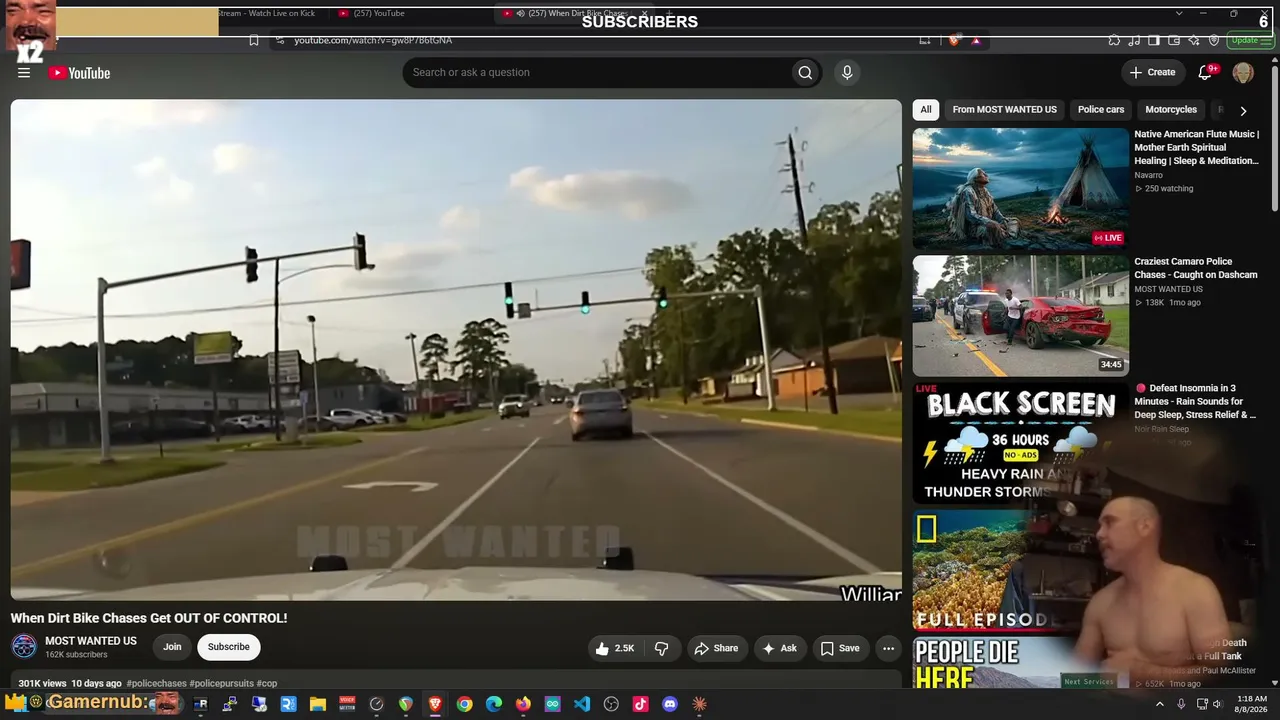Open the Brave Leo AI sparkle icon
The height and width of the screenshot is (720, 1280).
[1194, 40]
